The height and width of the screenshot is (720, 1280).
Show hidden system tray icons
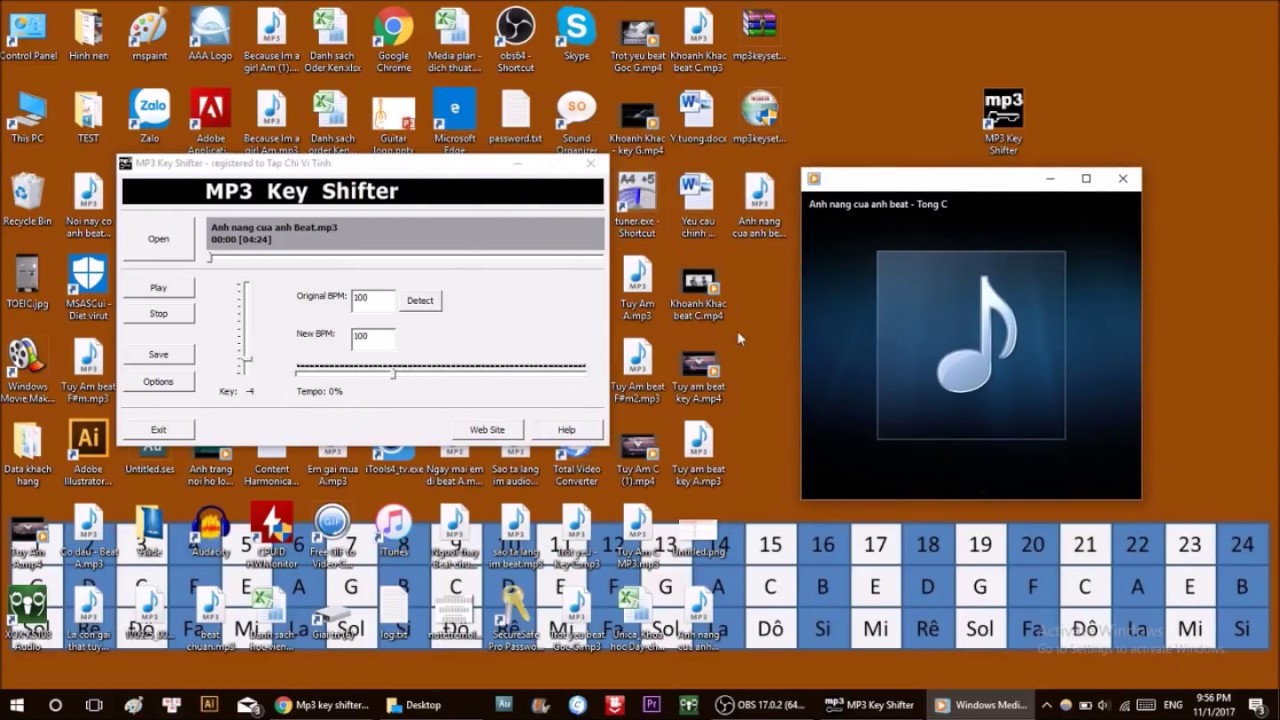click(x=1047, y=705)
